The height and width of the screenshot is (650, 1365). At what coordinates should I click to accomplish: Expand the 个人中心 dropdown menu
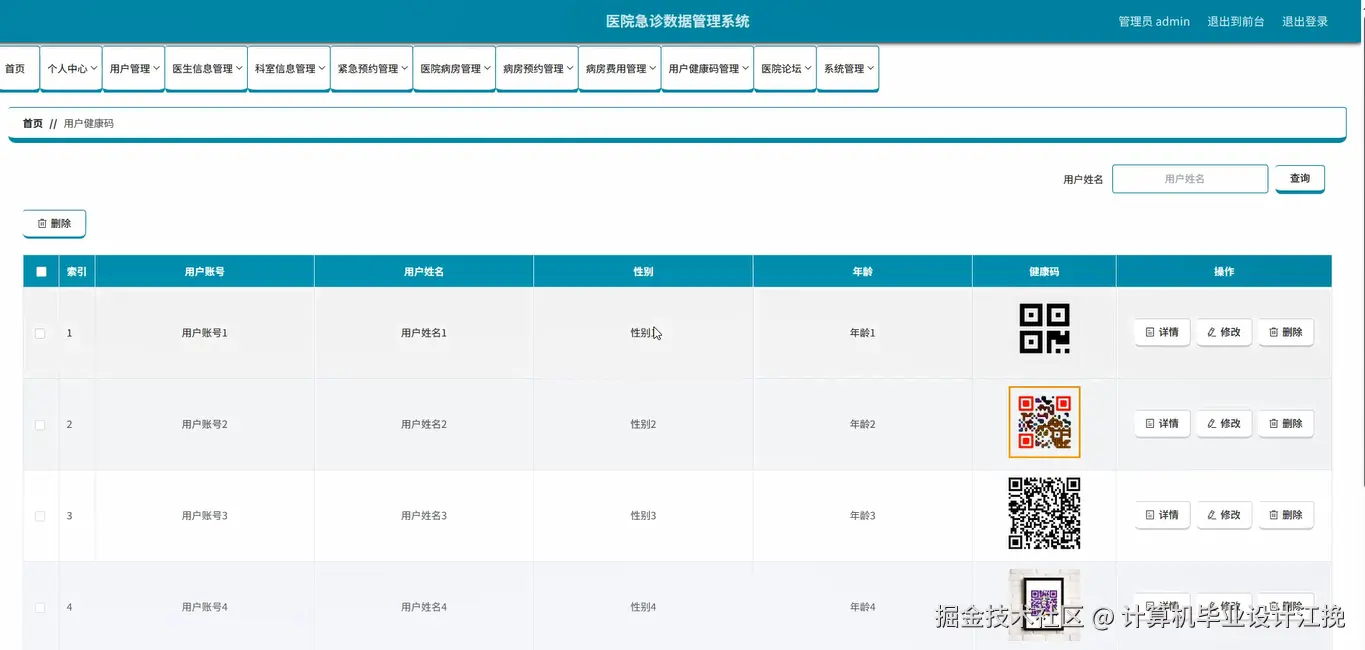click(x=72, y=69)
